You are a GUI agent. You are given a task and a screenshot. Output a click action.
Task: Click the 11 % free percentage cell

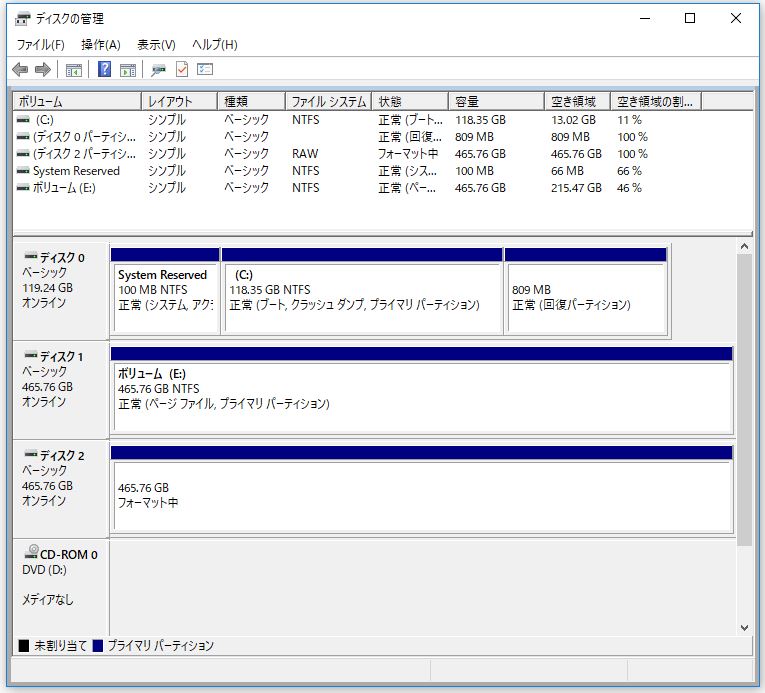point(629,120)
